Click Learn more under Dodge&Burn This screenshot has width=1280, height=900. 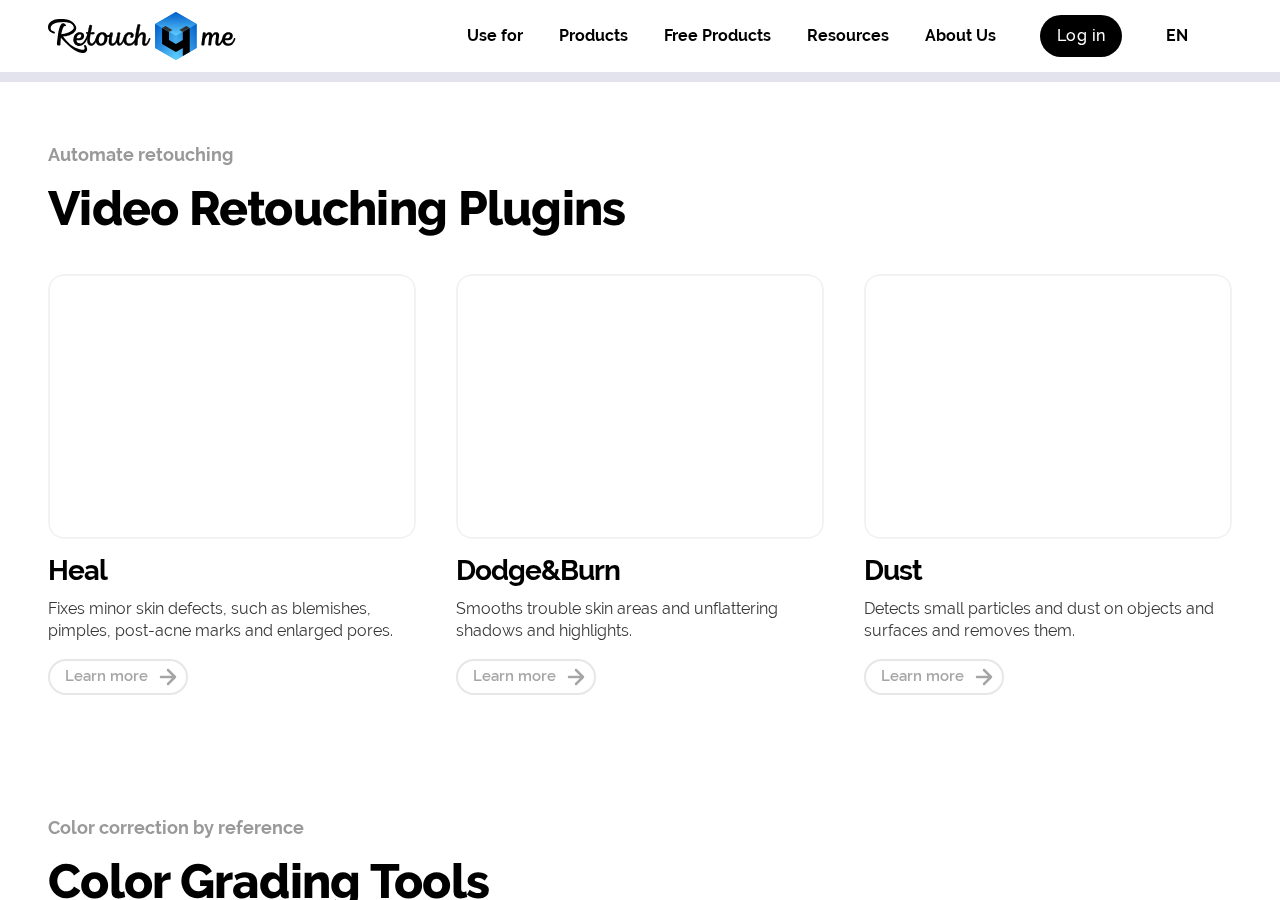pos(526,677)
